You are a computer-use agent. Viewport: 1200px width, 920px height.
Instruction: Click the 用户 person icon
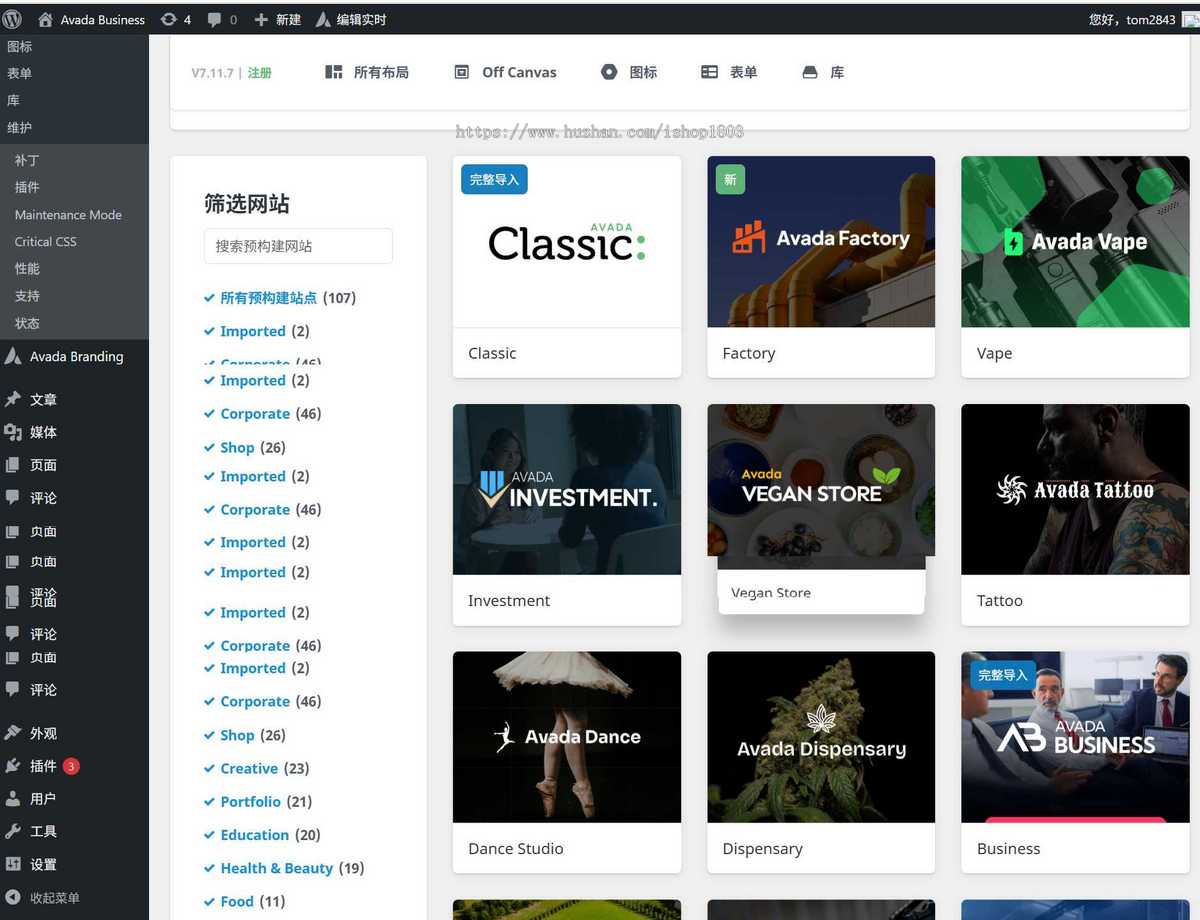pos(13,799)
